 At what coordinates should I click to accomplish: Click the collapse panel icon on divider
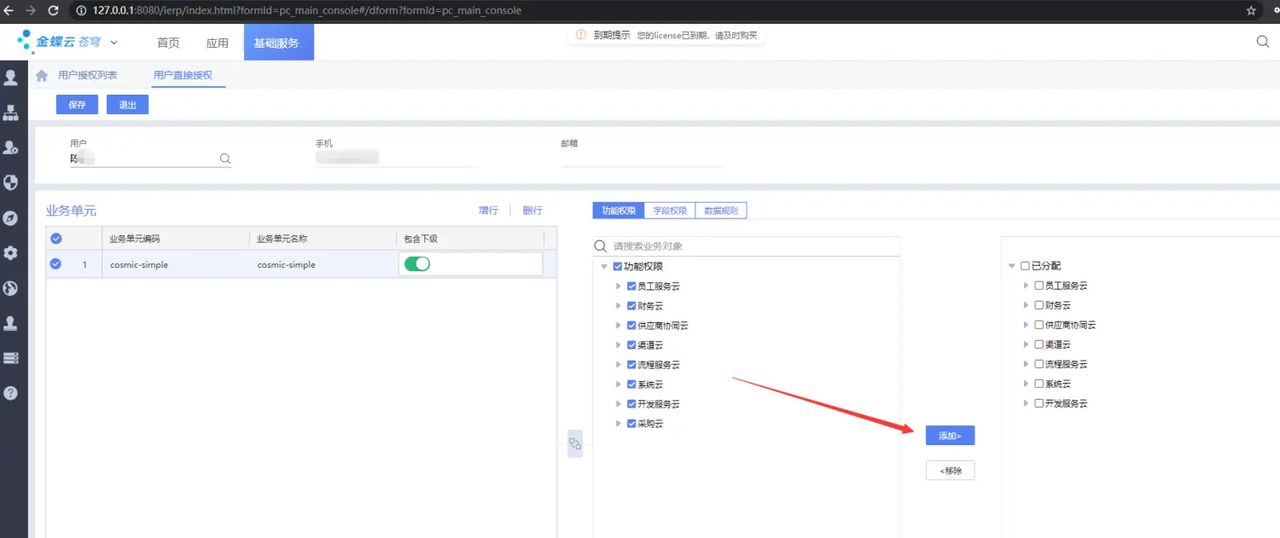[x=575, y=444]
